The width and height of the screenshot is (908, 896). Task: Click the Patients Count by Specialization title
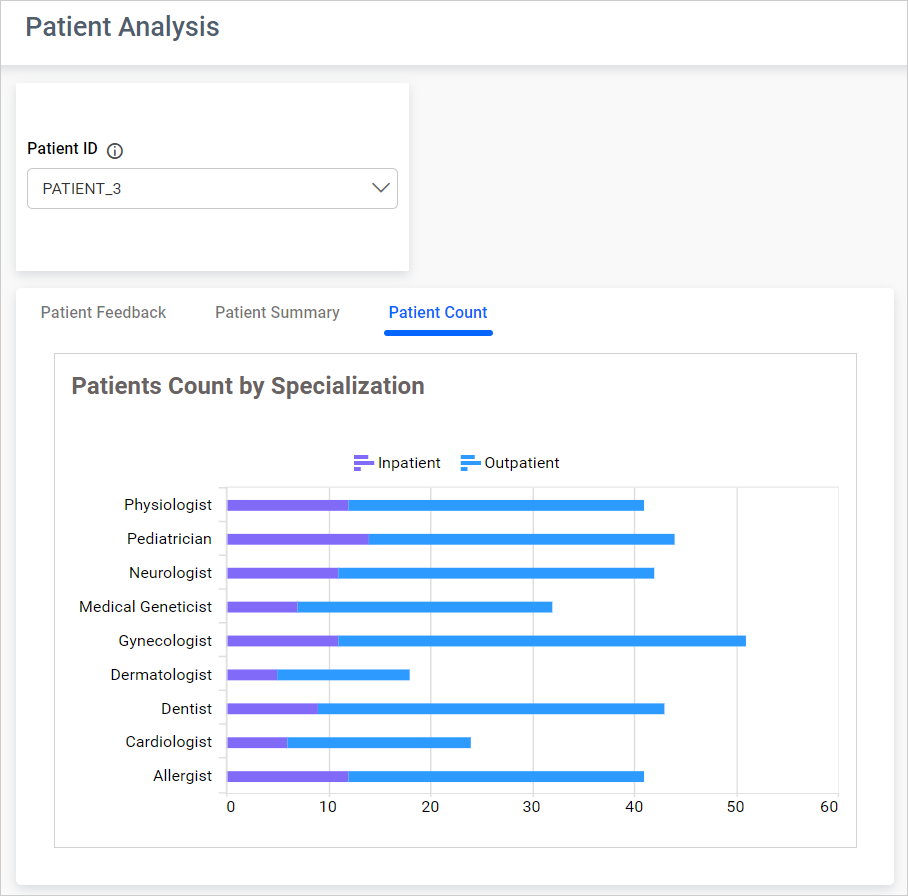pos(248,386)
